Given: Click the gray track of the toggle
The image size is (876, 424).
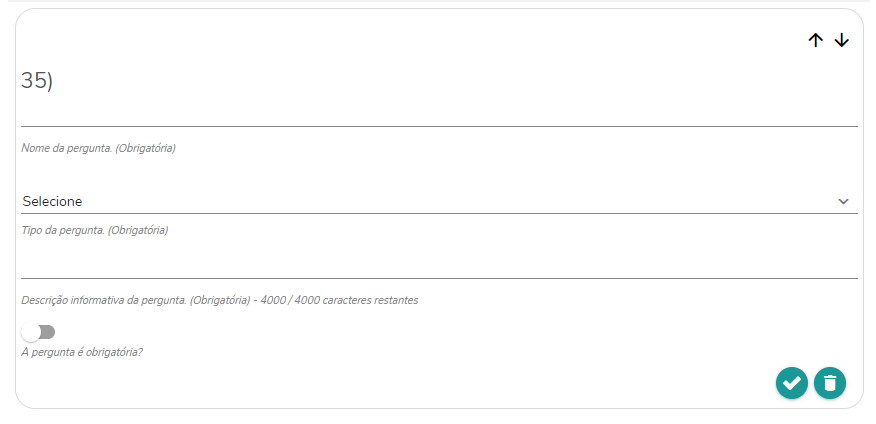Looking at the screenshot, I should pyautogui.click(x=48, y=332).
